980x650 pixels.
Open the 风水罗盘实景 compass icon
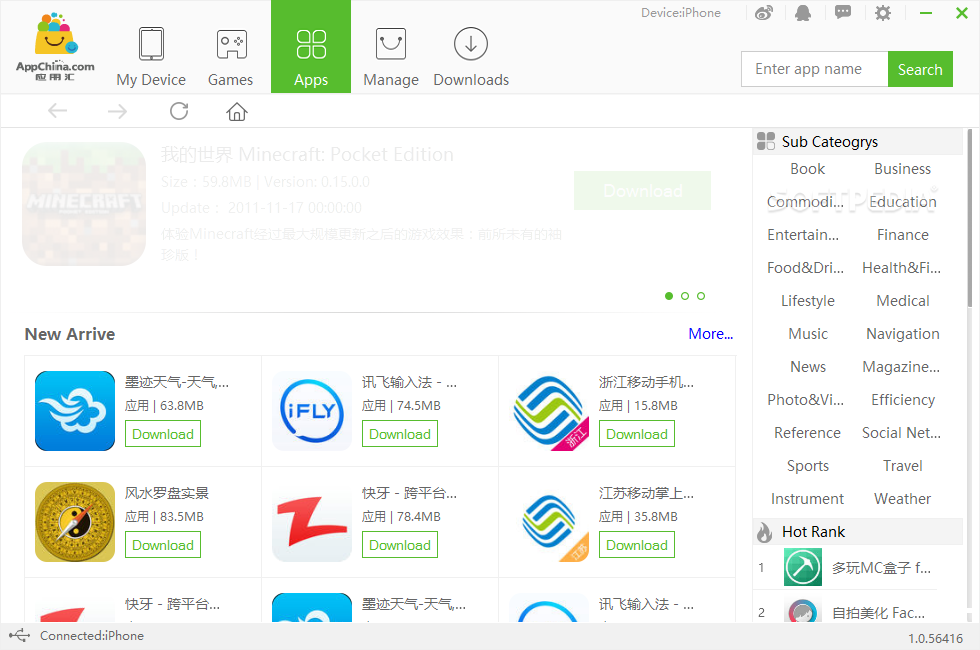point(75,522)
